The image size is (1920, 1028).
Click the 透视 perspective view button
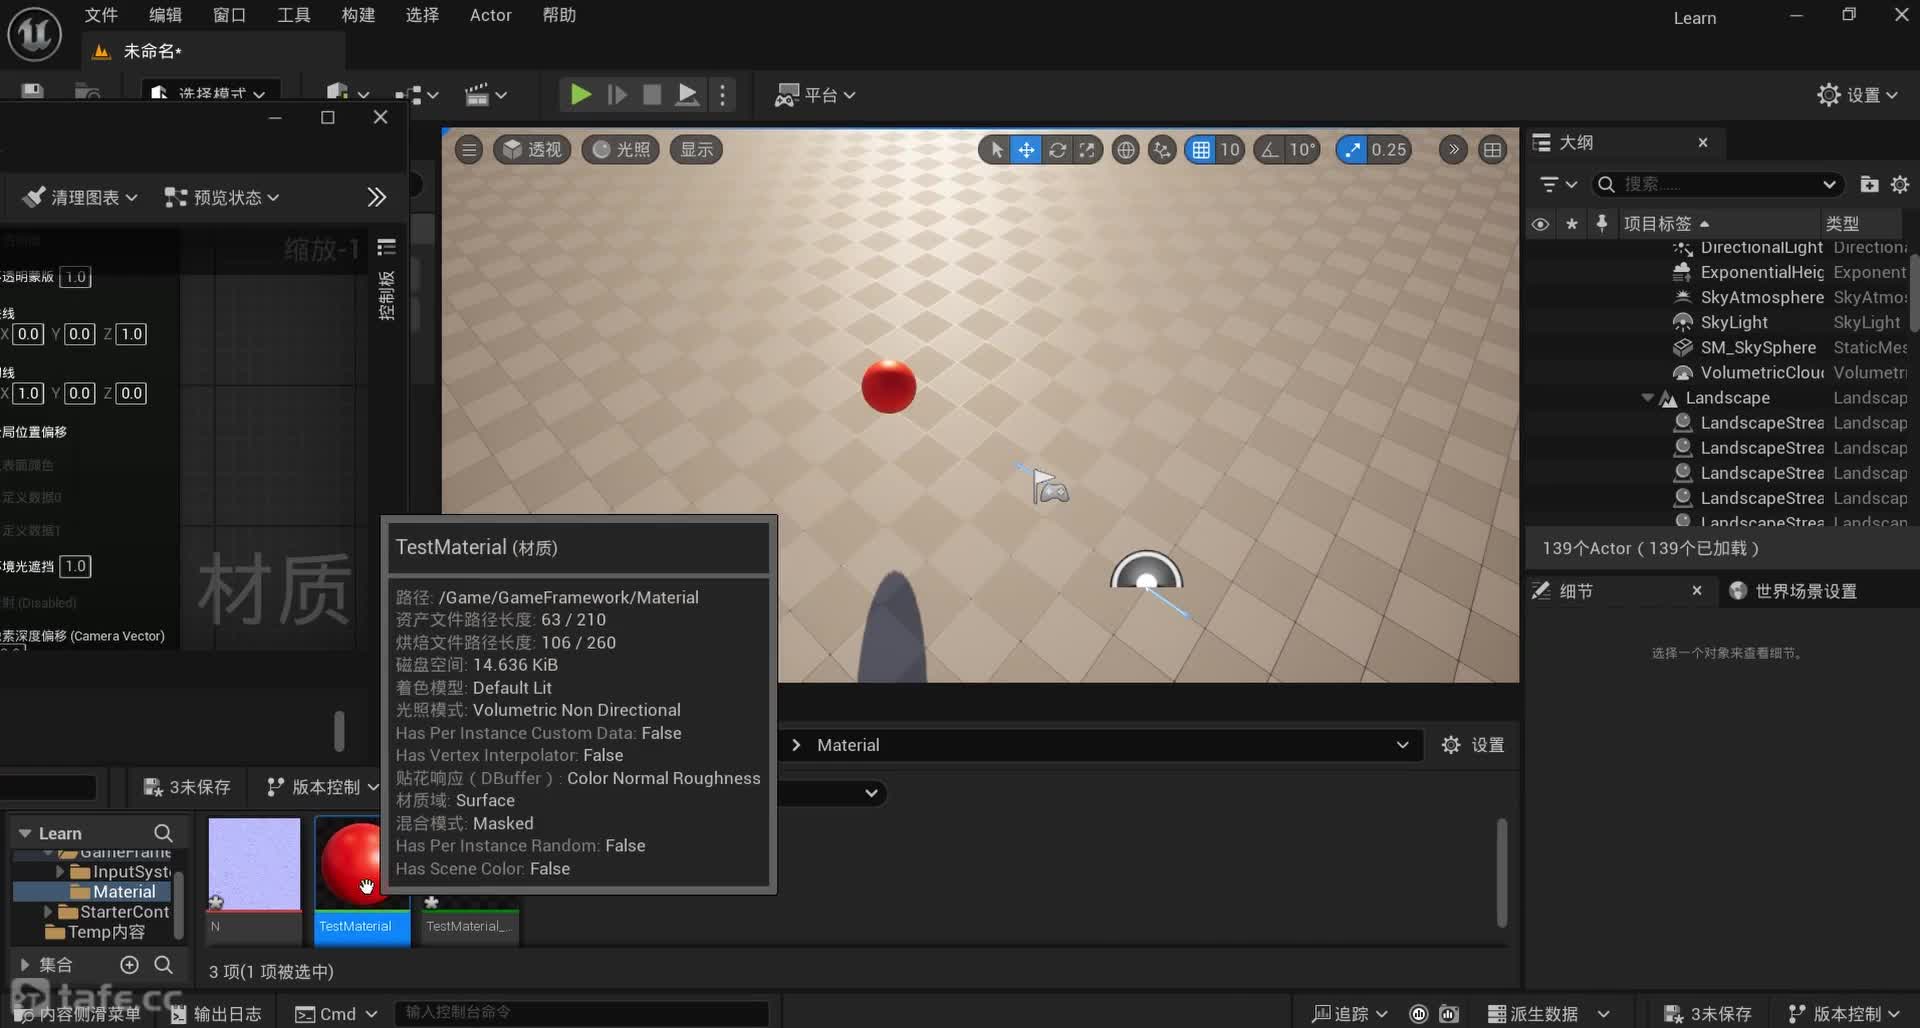pyautogui.click(x=532, y=150)
